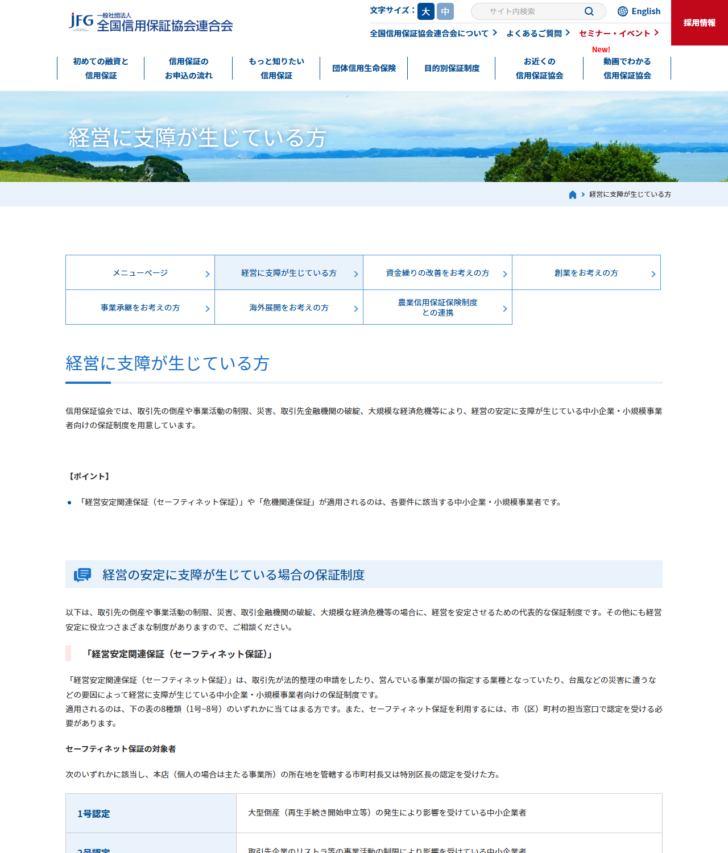Select 事業承継をお考えの方 tab
The width and height of the screenshot is (728, 853).
click(140, 307)
